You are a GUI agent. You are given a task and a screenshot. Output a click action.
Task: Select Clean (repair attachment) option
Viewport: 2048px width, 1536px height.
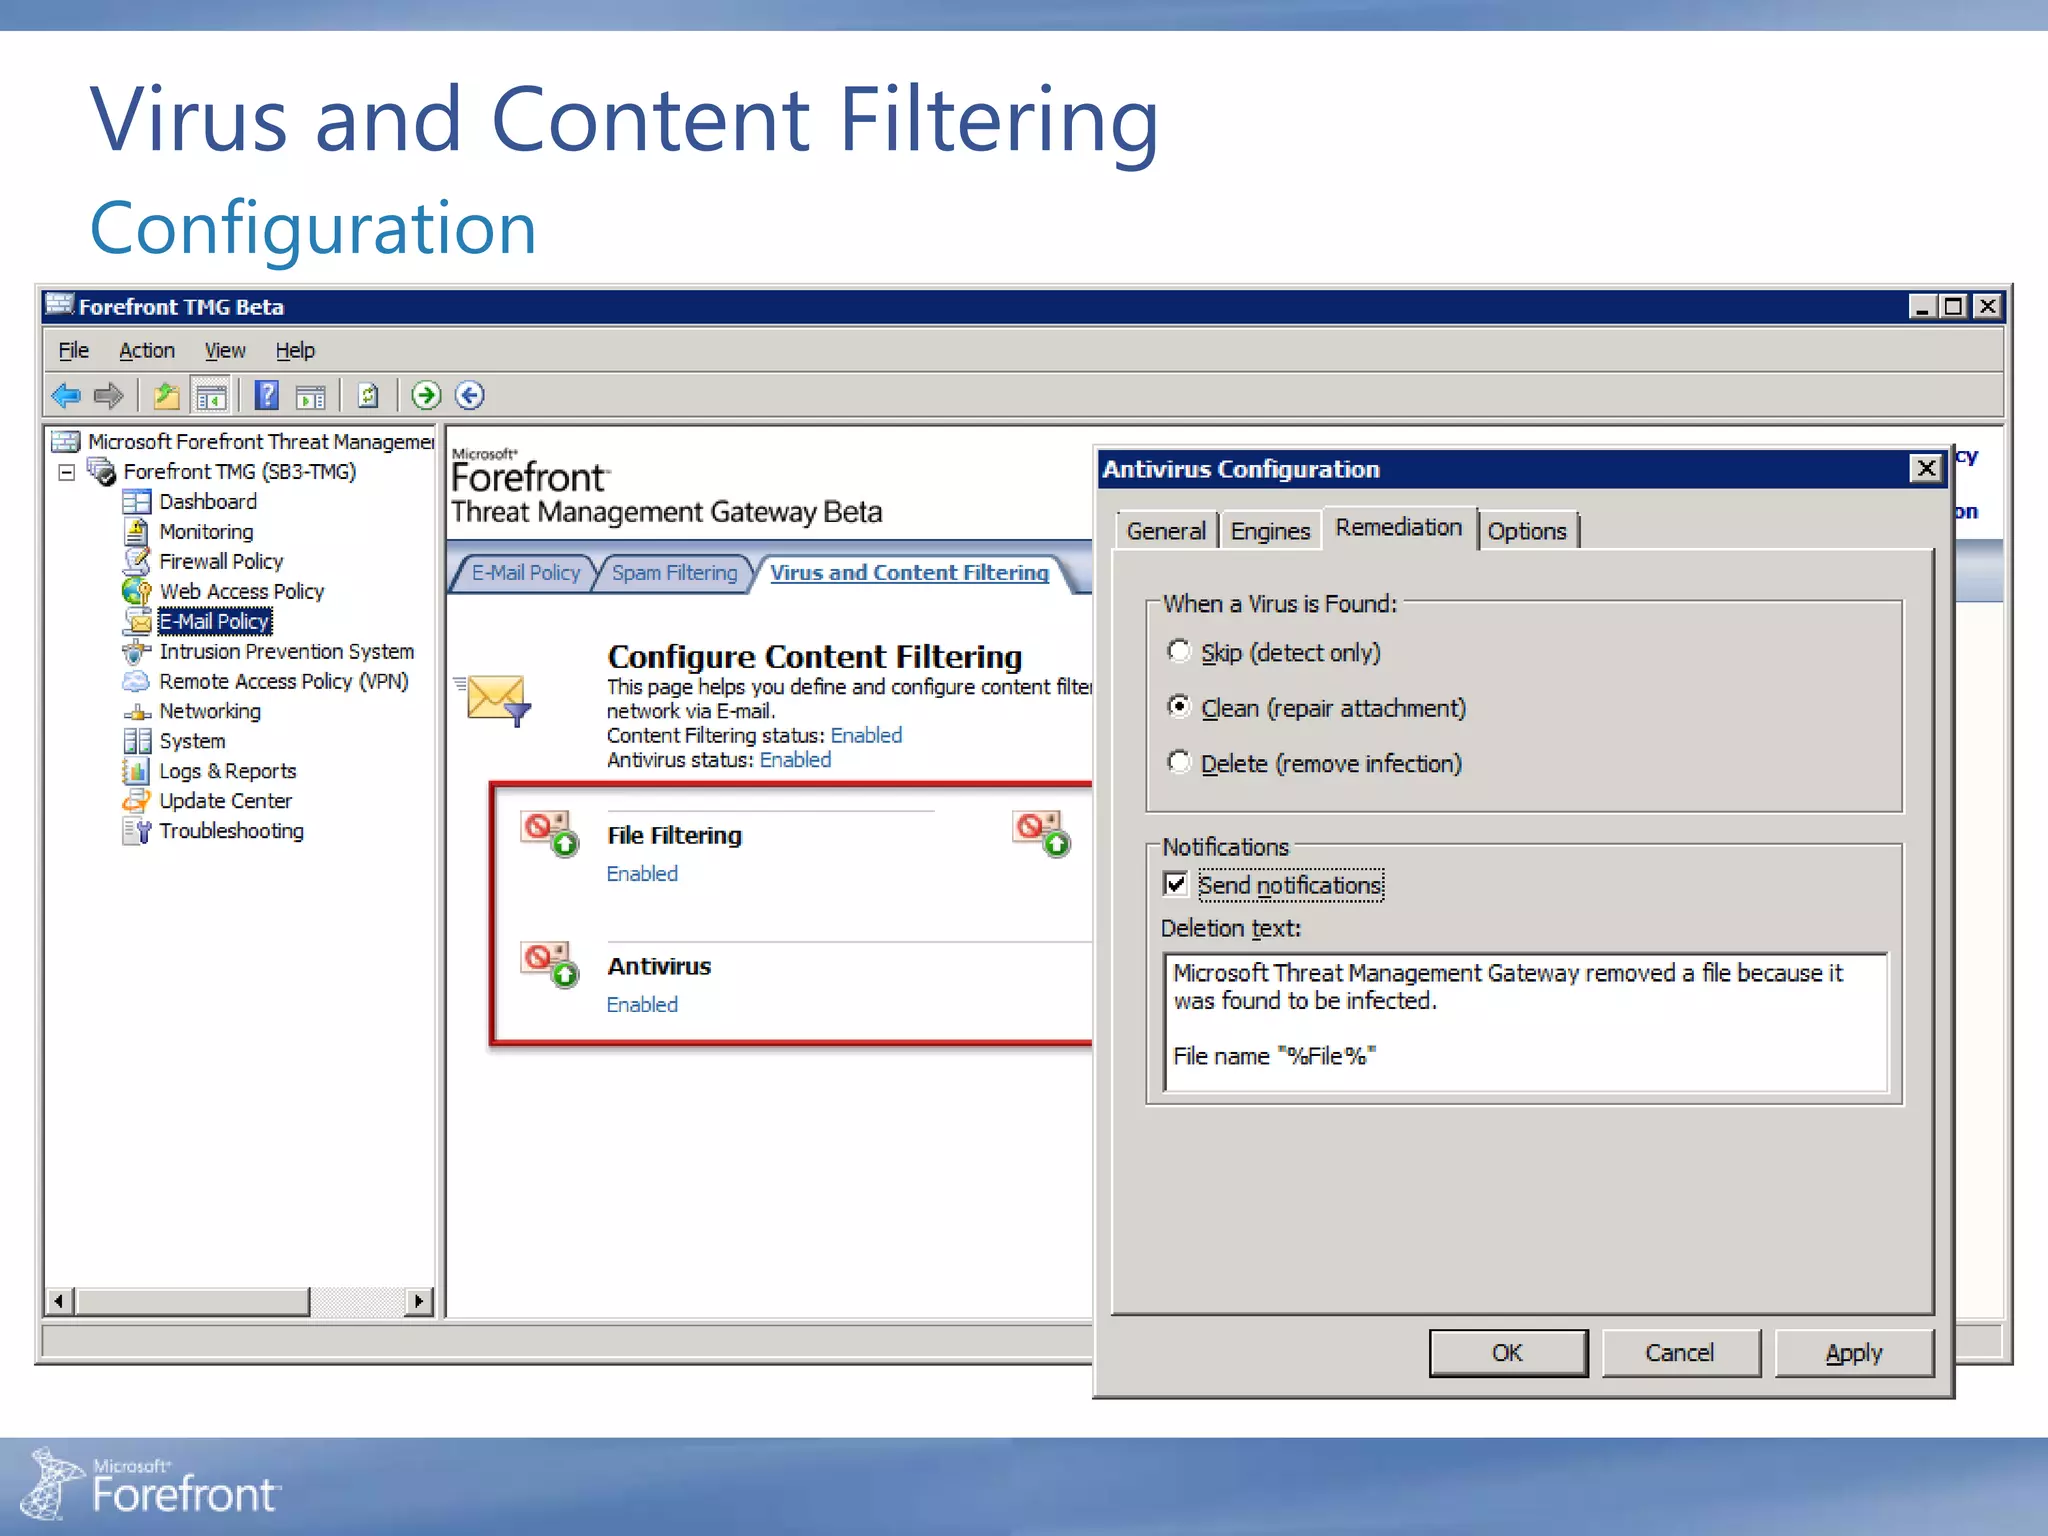click(x=1179, y=707)
